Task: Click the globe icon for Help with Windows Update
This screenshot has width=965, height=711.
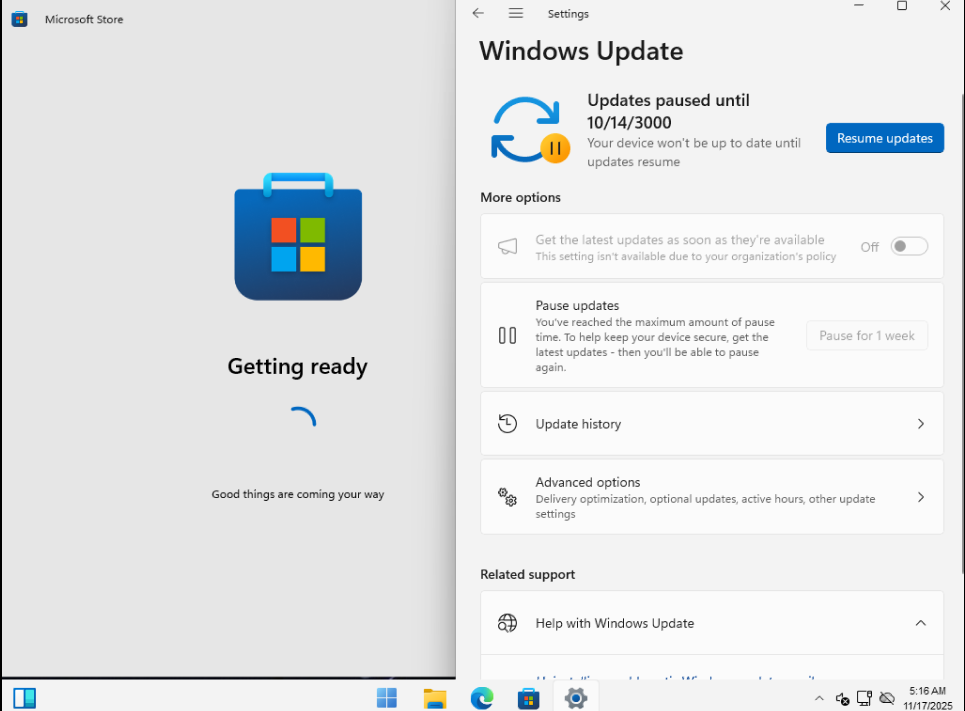Action: click(x=507, y=623)
